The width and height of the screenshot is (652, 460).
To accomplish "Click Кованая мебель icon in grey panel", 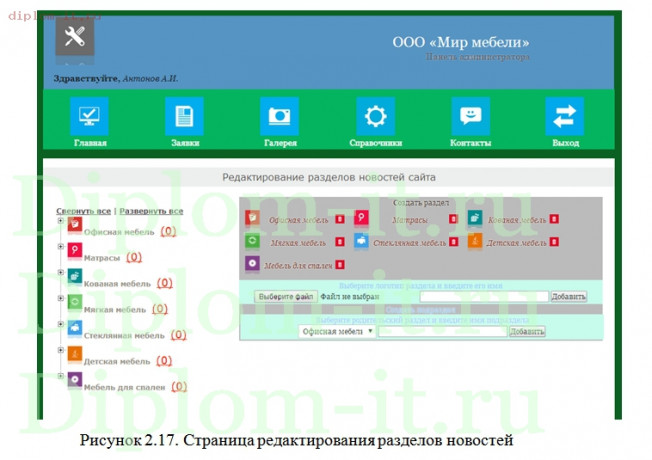I will pos(475,218).
